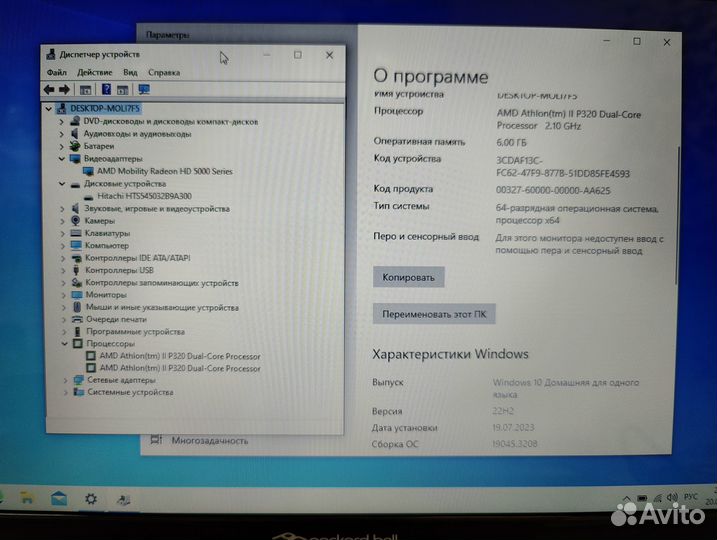
Task: Select AMD Mobility Radeon HD 5000 Series
Action: tap(165, 171)
